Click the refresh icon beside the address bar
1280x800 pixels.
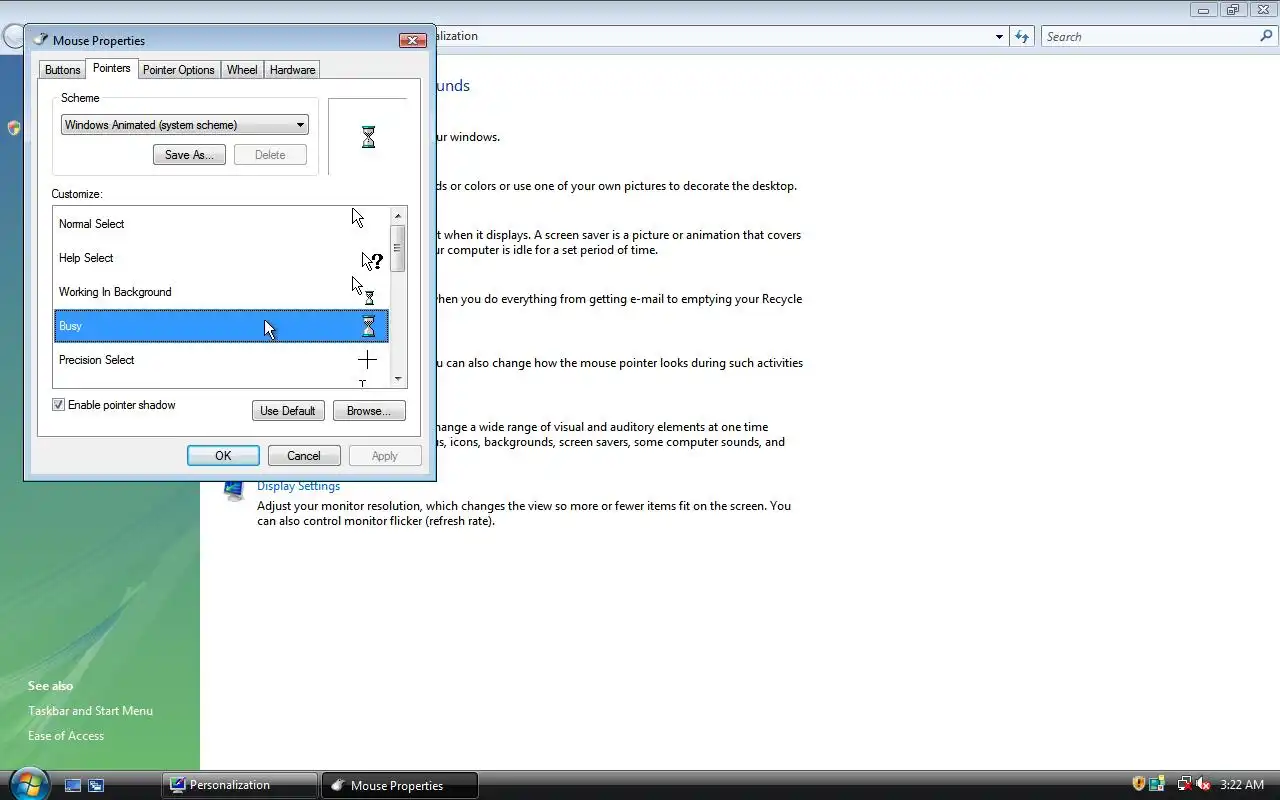[1021, 36]
